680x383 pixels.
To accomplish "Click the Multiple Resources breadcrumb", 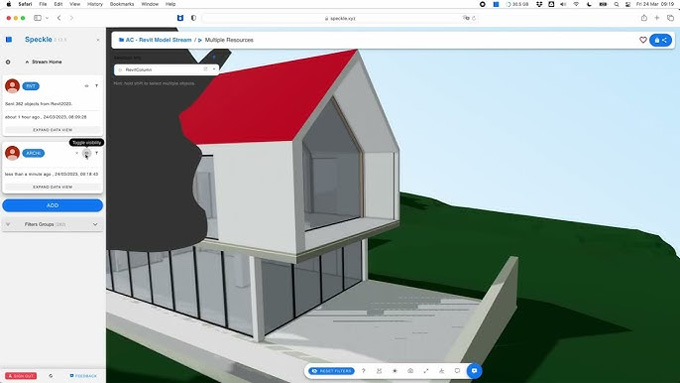I will tap(229, 40).
